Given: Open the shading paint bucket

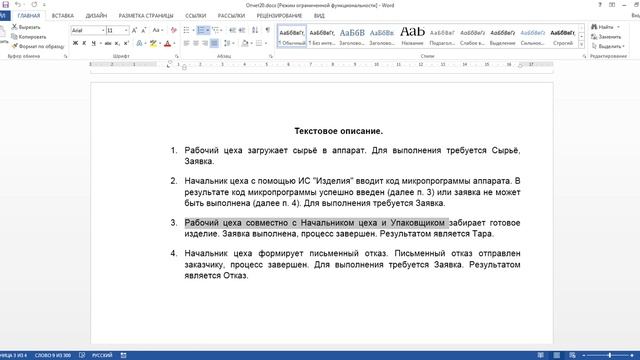Looking at the screenshot, I should pos(245,43).
